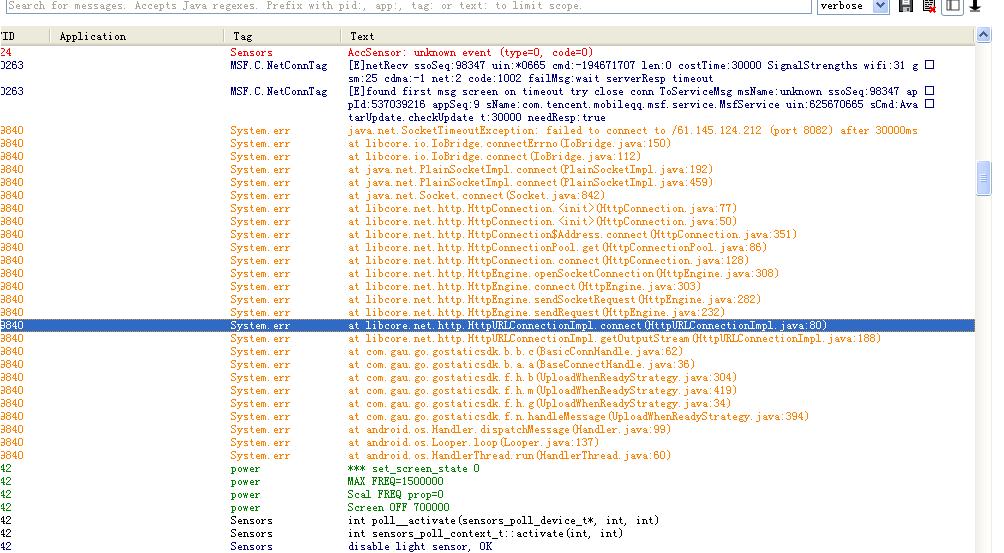The width and height of the screenshot is (1004, 553).
Task: Select the Looper.loop stack line
Action: click(x=487, y=443)
